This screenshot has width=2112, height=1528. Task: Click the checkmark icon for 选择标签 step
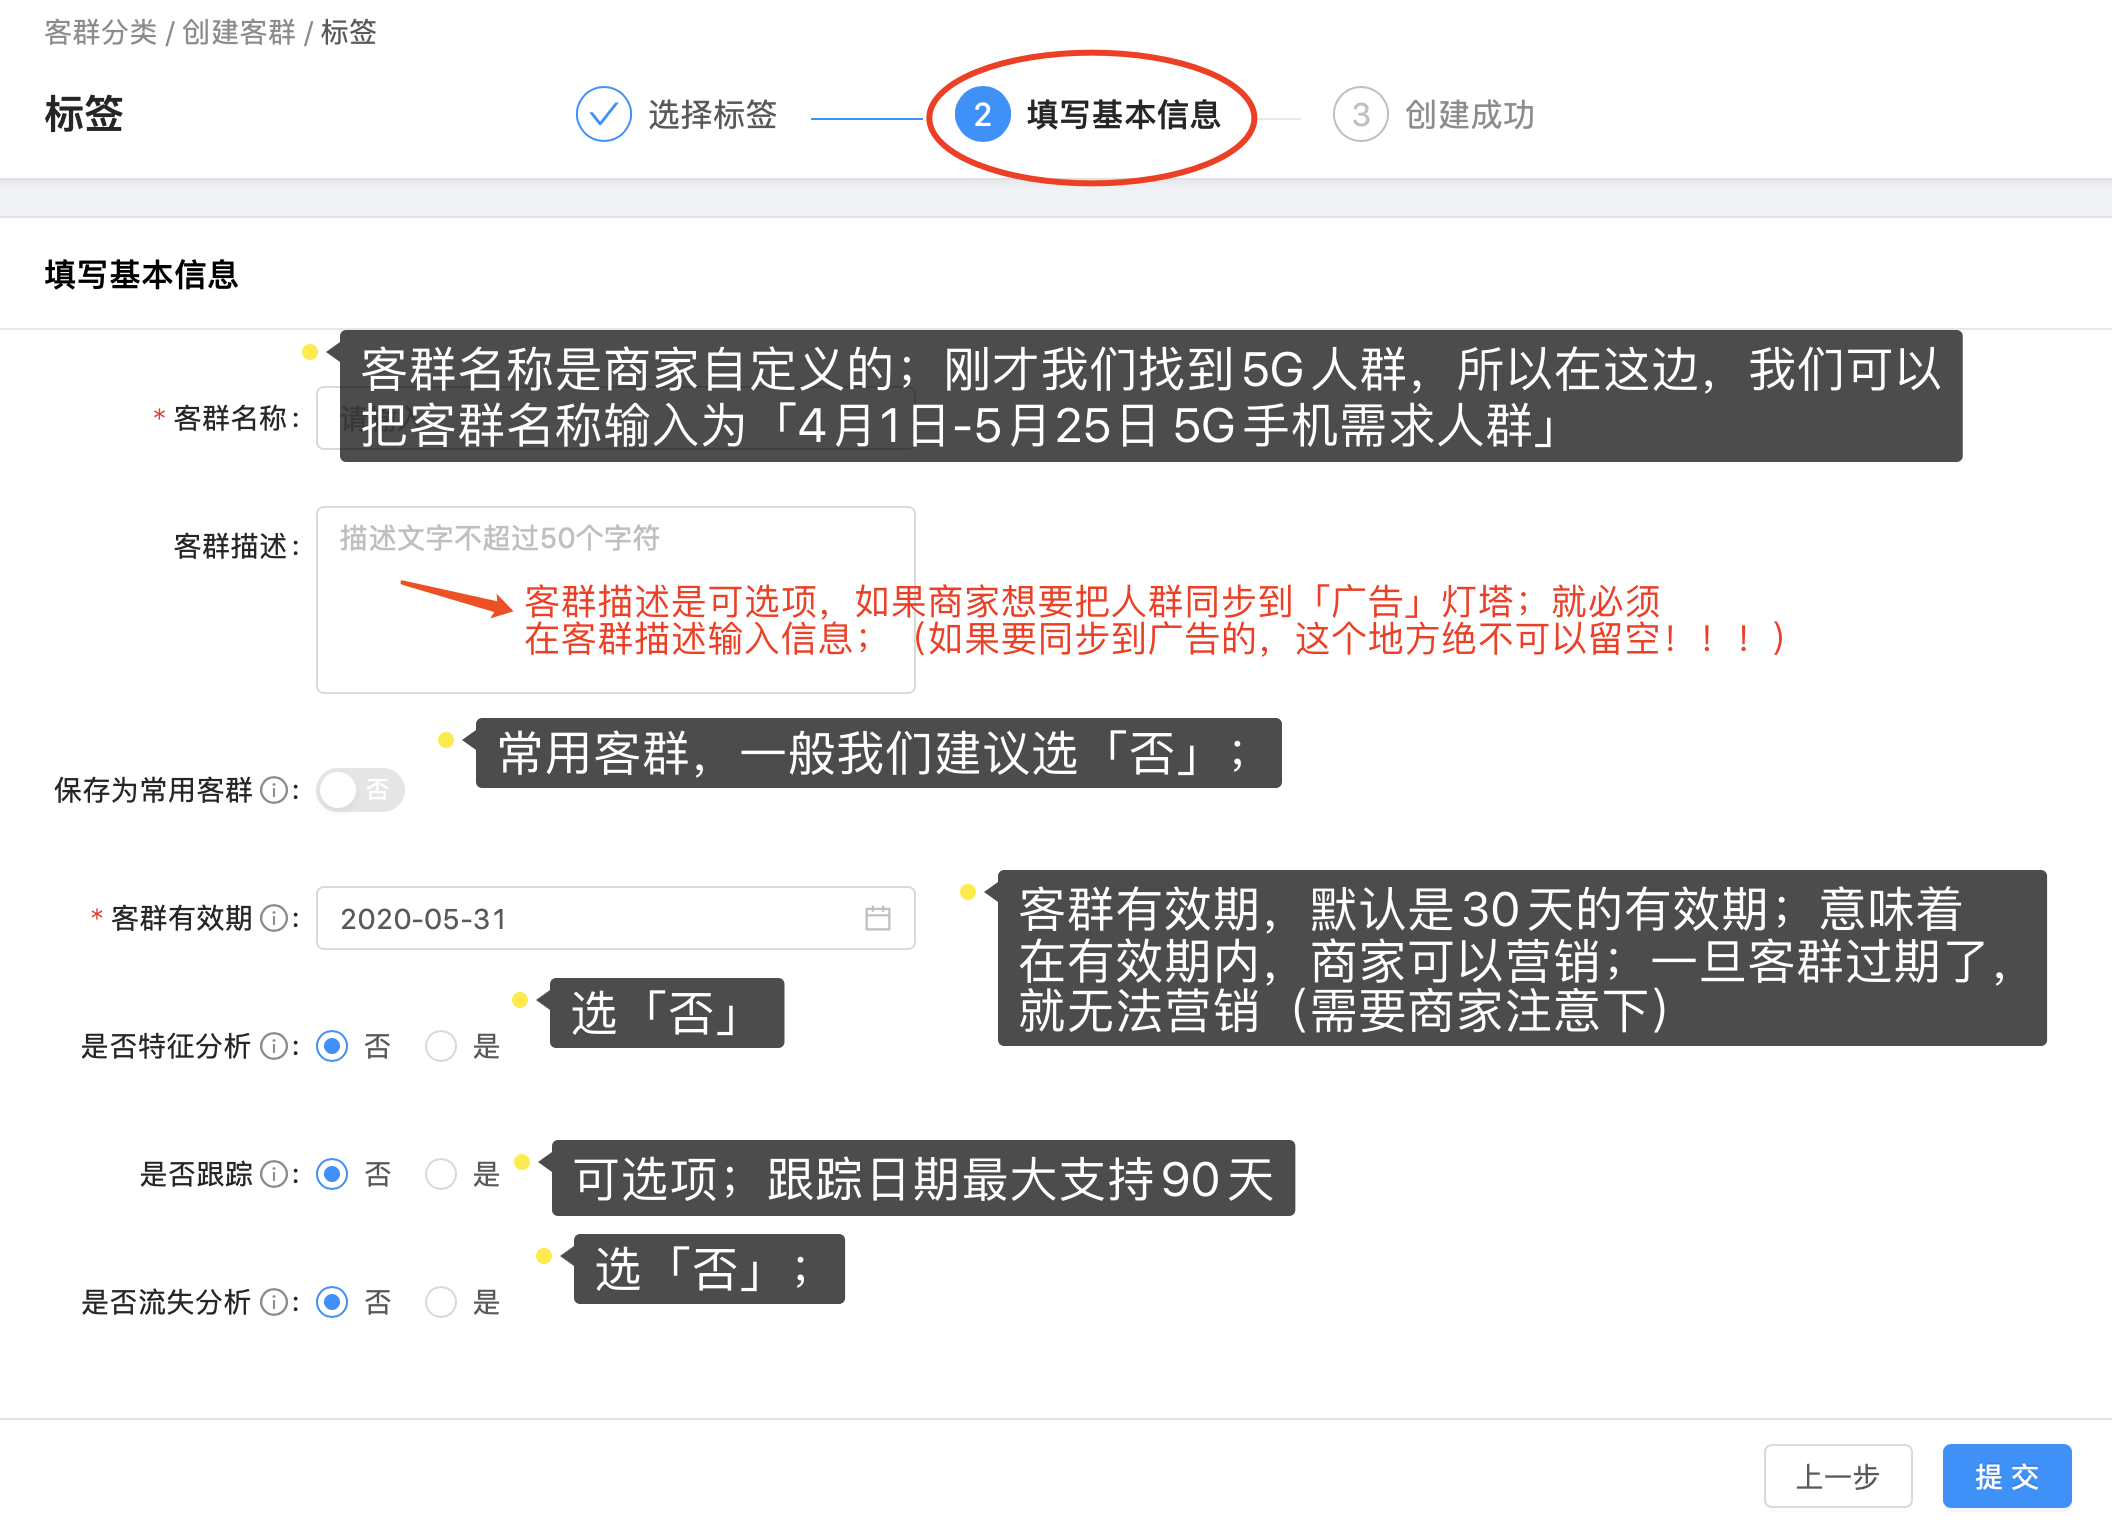(603, 114)
